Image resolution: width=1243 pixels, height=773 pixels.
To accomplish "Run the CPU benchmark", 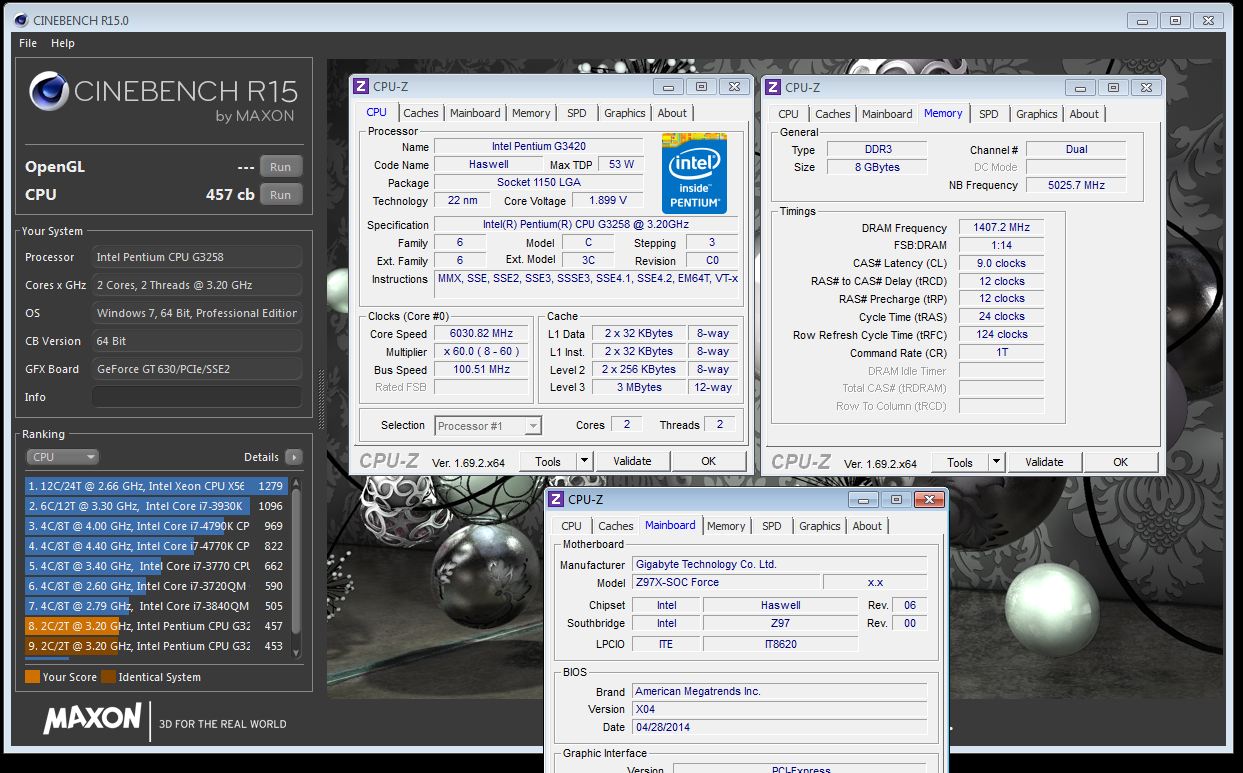I will coord(281,195).
